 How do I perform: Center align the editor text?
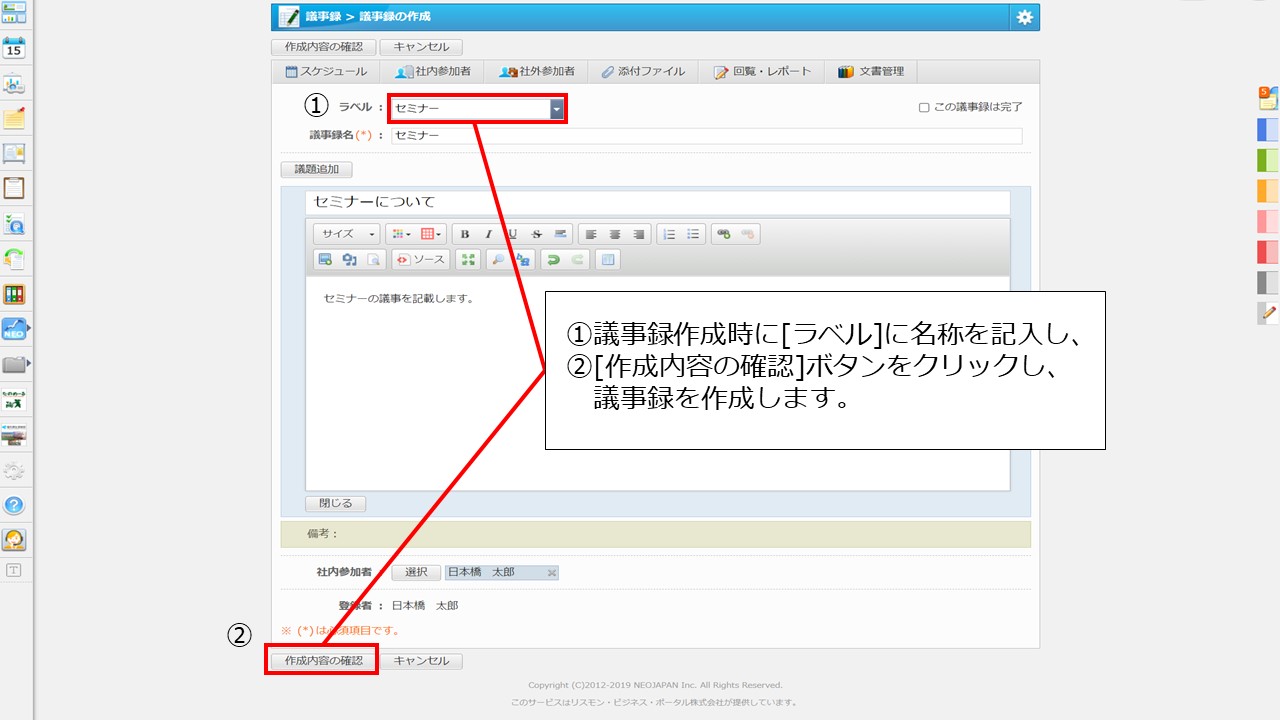tap(615, 234)
